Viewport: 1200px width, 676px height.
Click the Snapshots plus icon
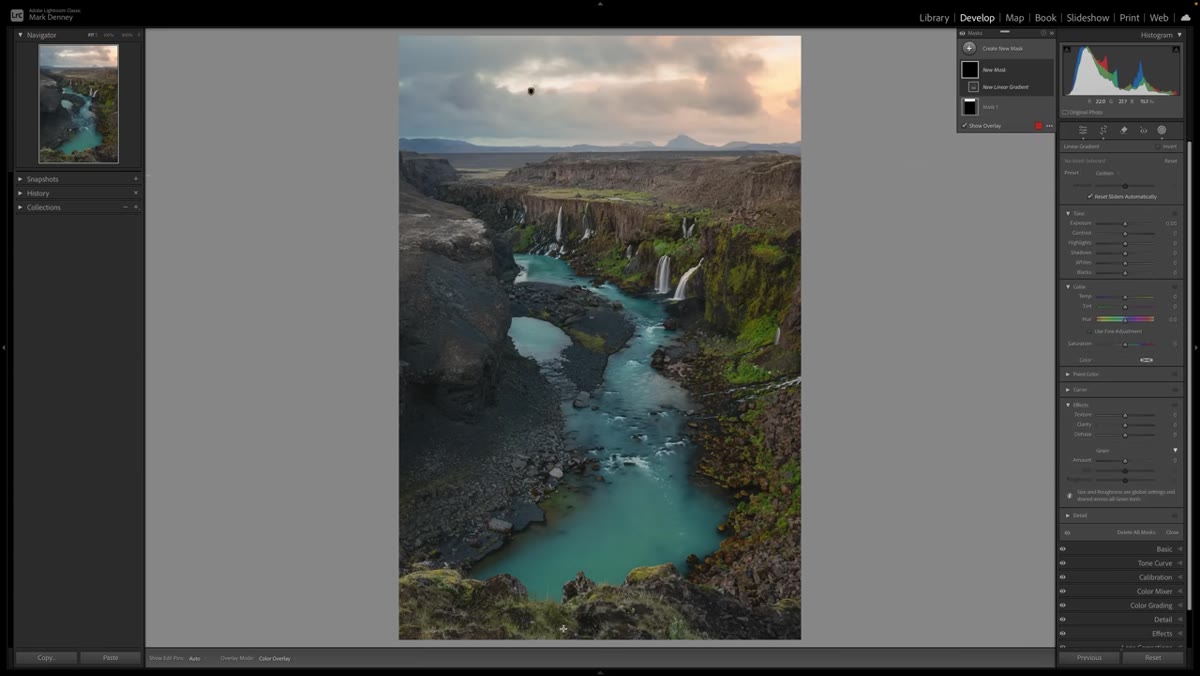tap(136, 179)
